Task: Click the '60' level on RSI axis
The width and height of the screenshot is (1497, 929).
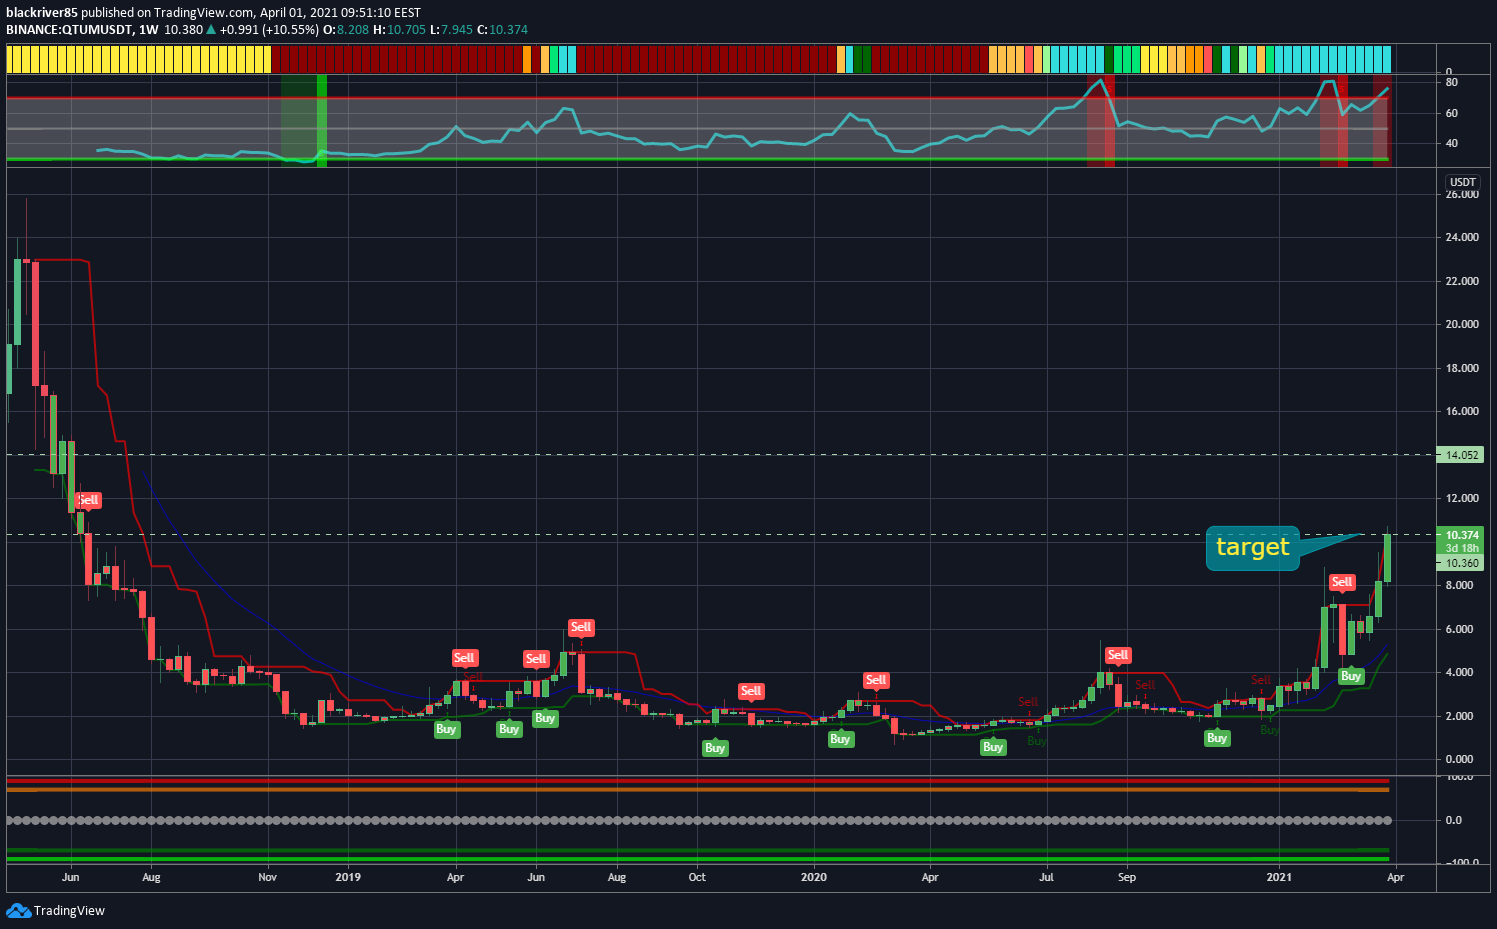Action: pyautogui.click(x=1452, y=114)
